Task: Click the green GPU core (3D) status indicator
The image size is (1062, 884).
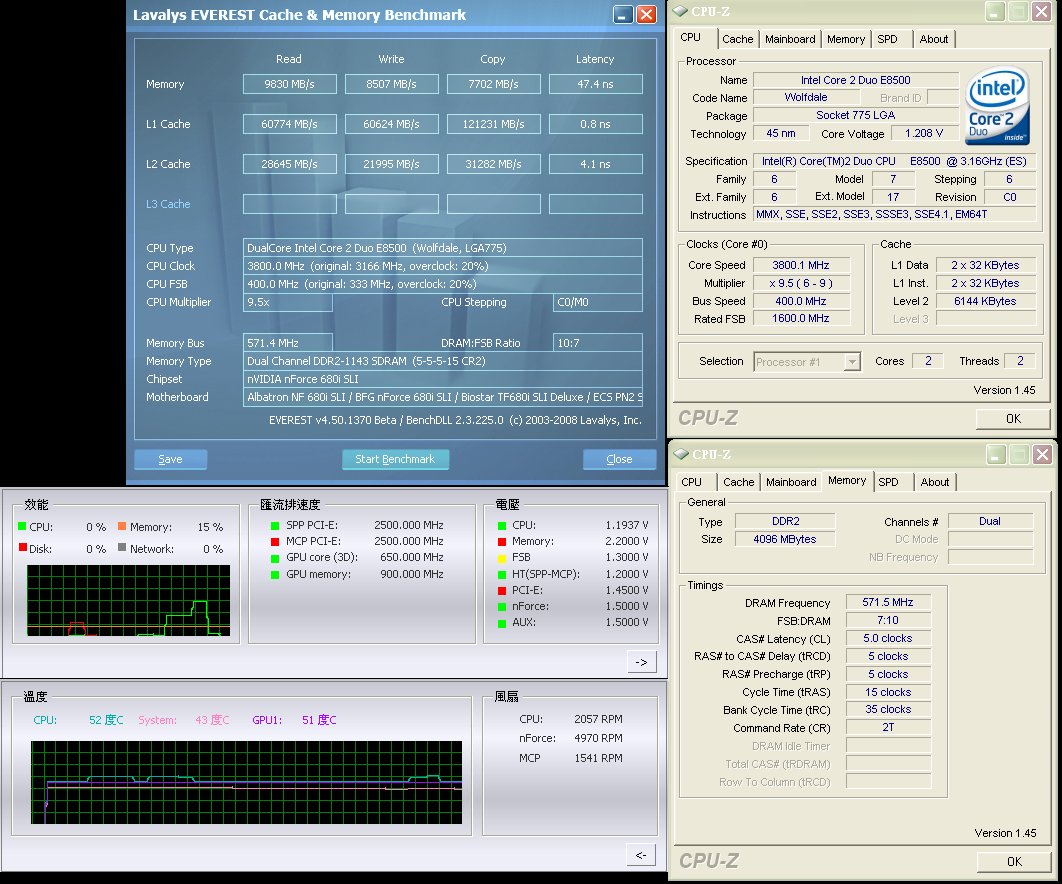Action: (x=275, y=558)
